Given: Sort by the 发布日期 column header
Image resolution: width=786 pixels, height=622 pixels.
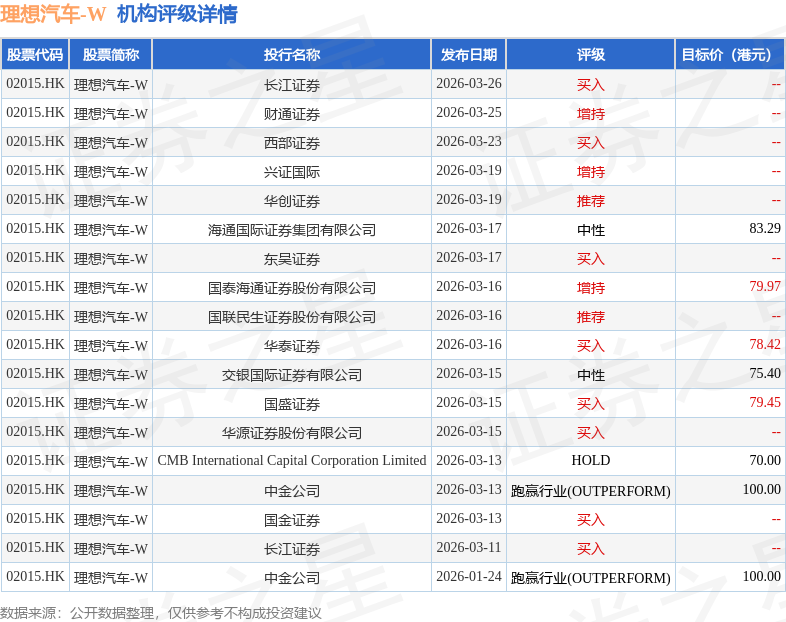Looking at the screenshot, I should [468, 55].
